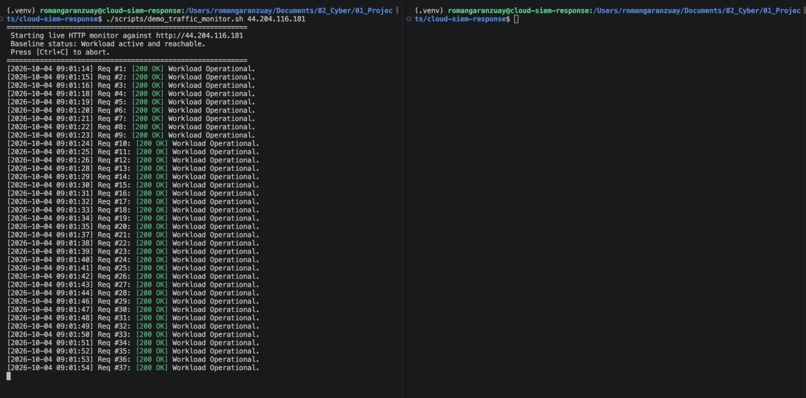Click the Req #8 log line
This screenshot has width=806, height=398.
[x=131, y=127]
